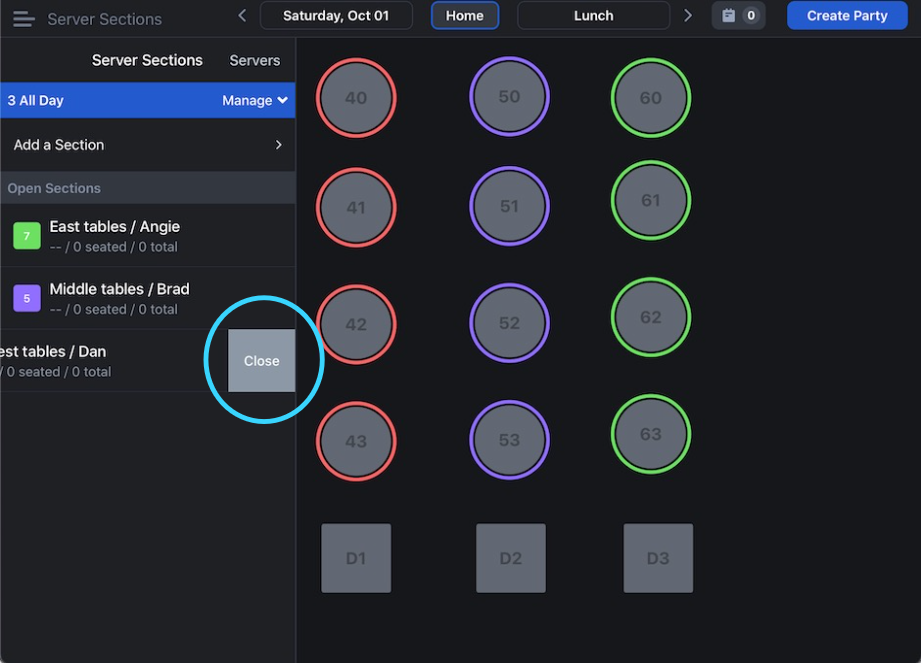Click the Create Party button
Viewport: 921px width, 663px height.
pos(847,16)
